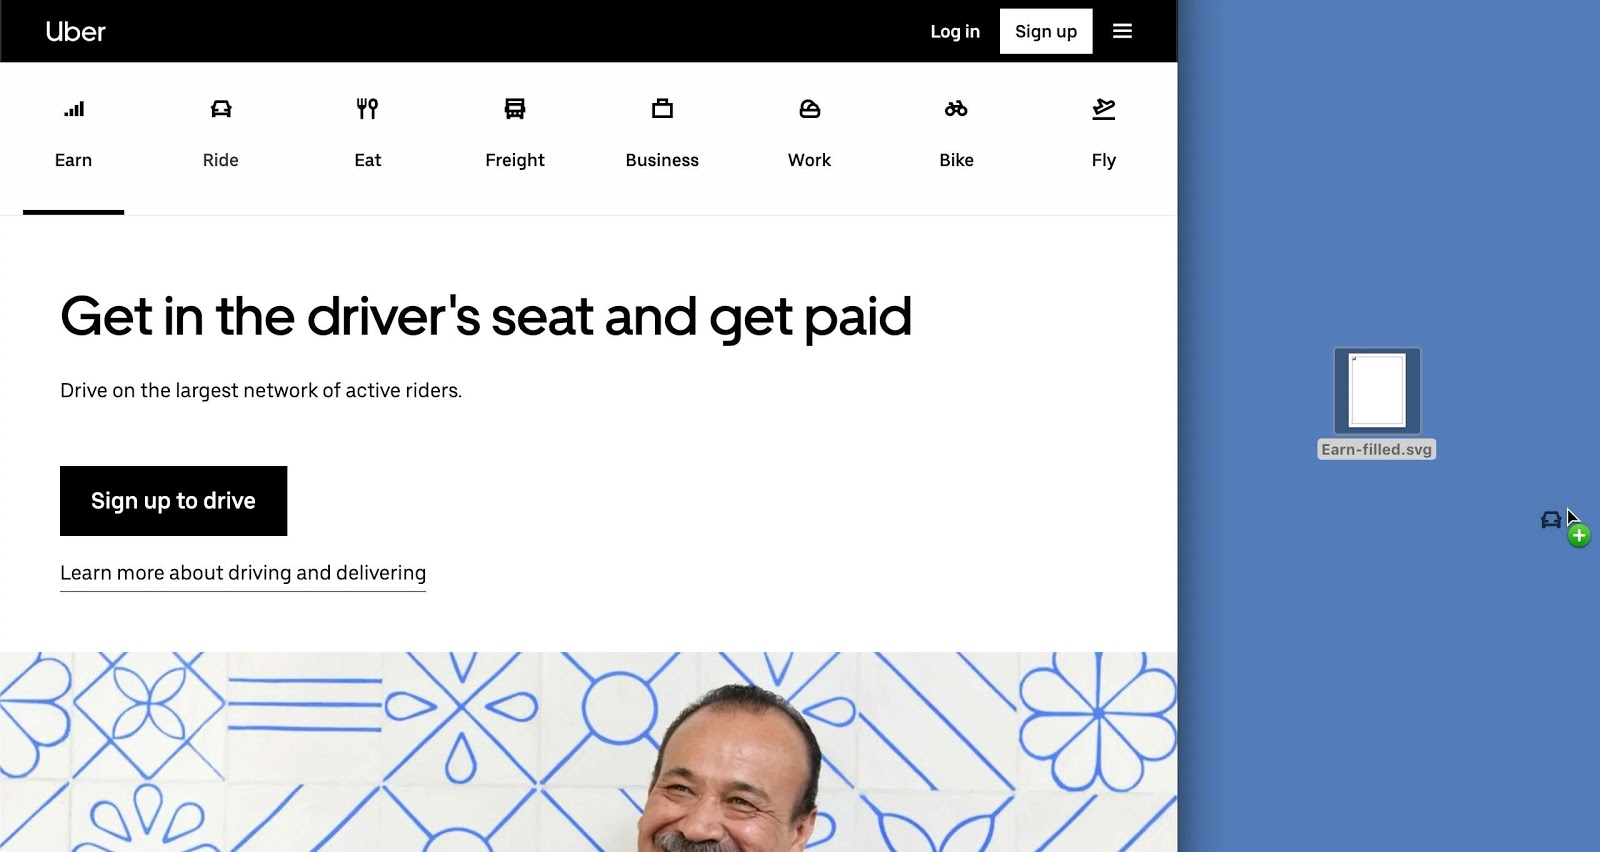The height and width of the screenshot is (852, 1600).
Task: Click the Sign up to drive button
Action: (174, 501)
